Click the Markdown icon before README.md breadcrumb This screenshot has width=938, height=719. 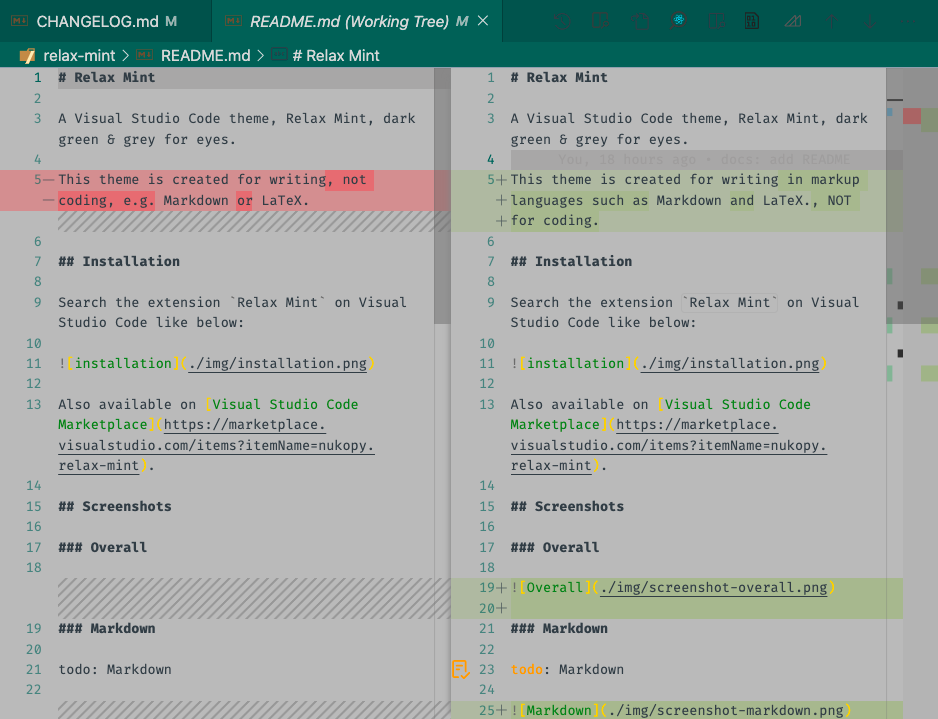pos(144,55)
